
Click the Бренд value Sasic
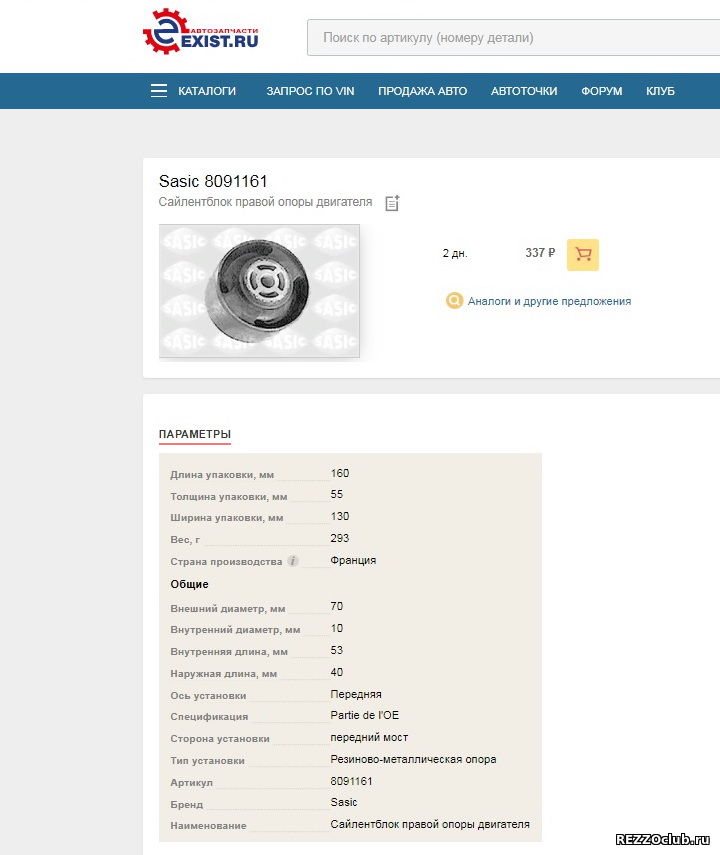(x=344, y=802)
